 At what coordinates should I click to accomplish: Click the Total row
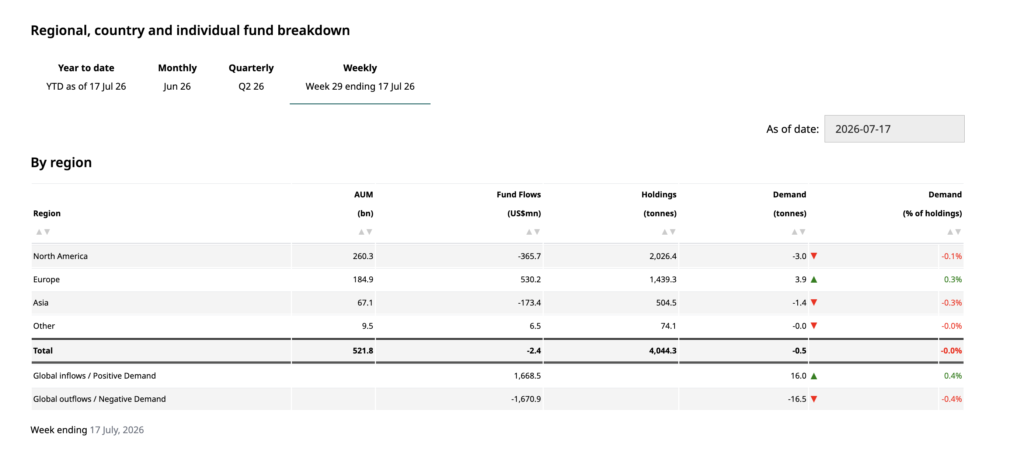(497, 351)
